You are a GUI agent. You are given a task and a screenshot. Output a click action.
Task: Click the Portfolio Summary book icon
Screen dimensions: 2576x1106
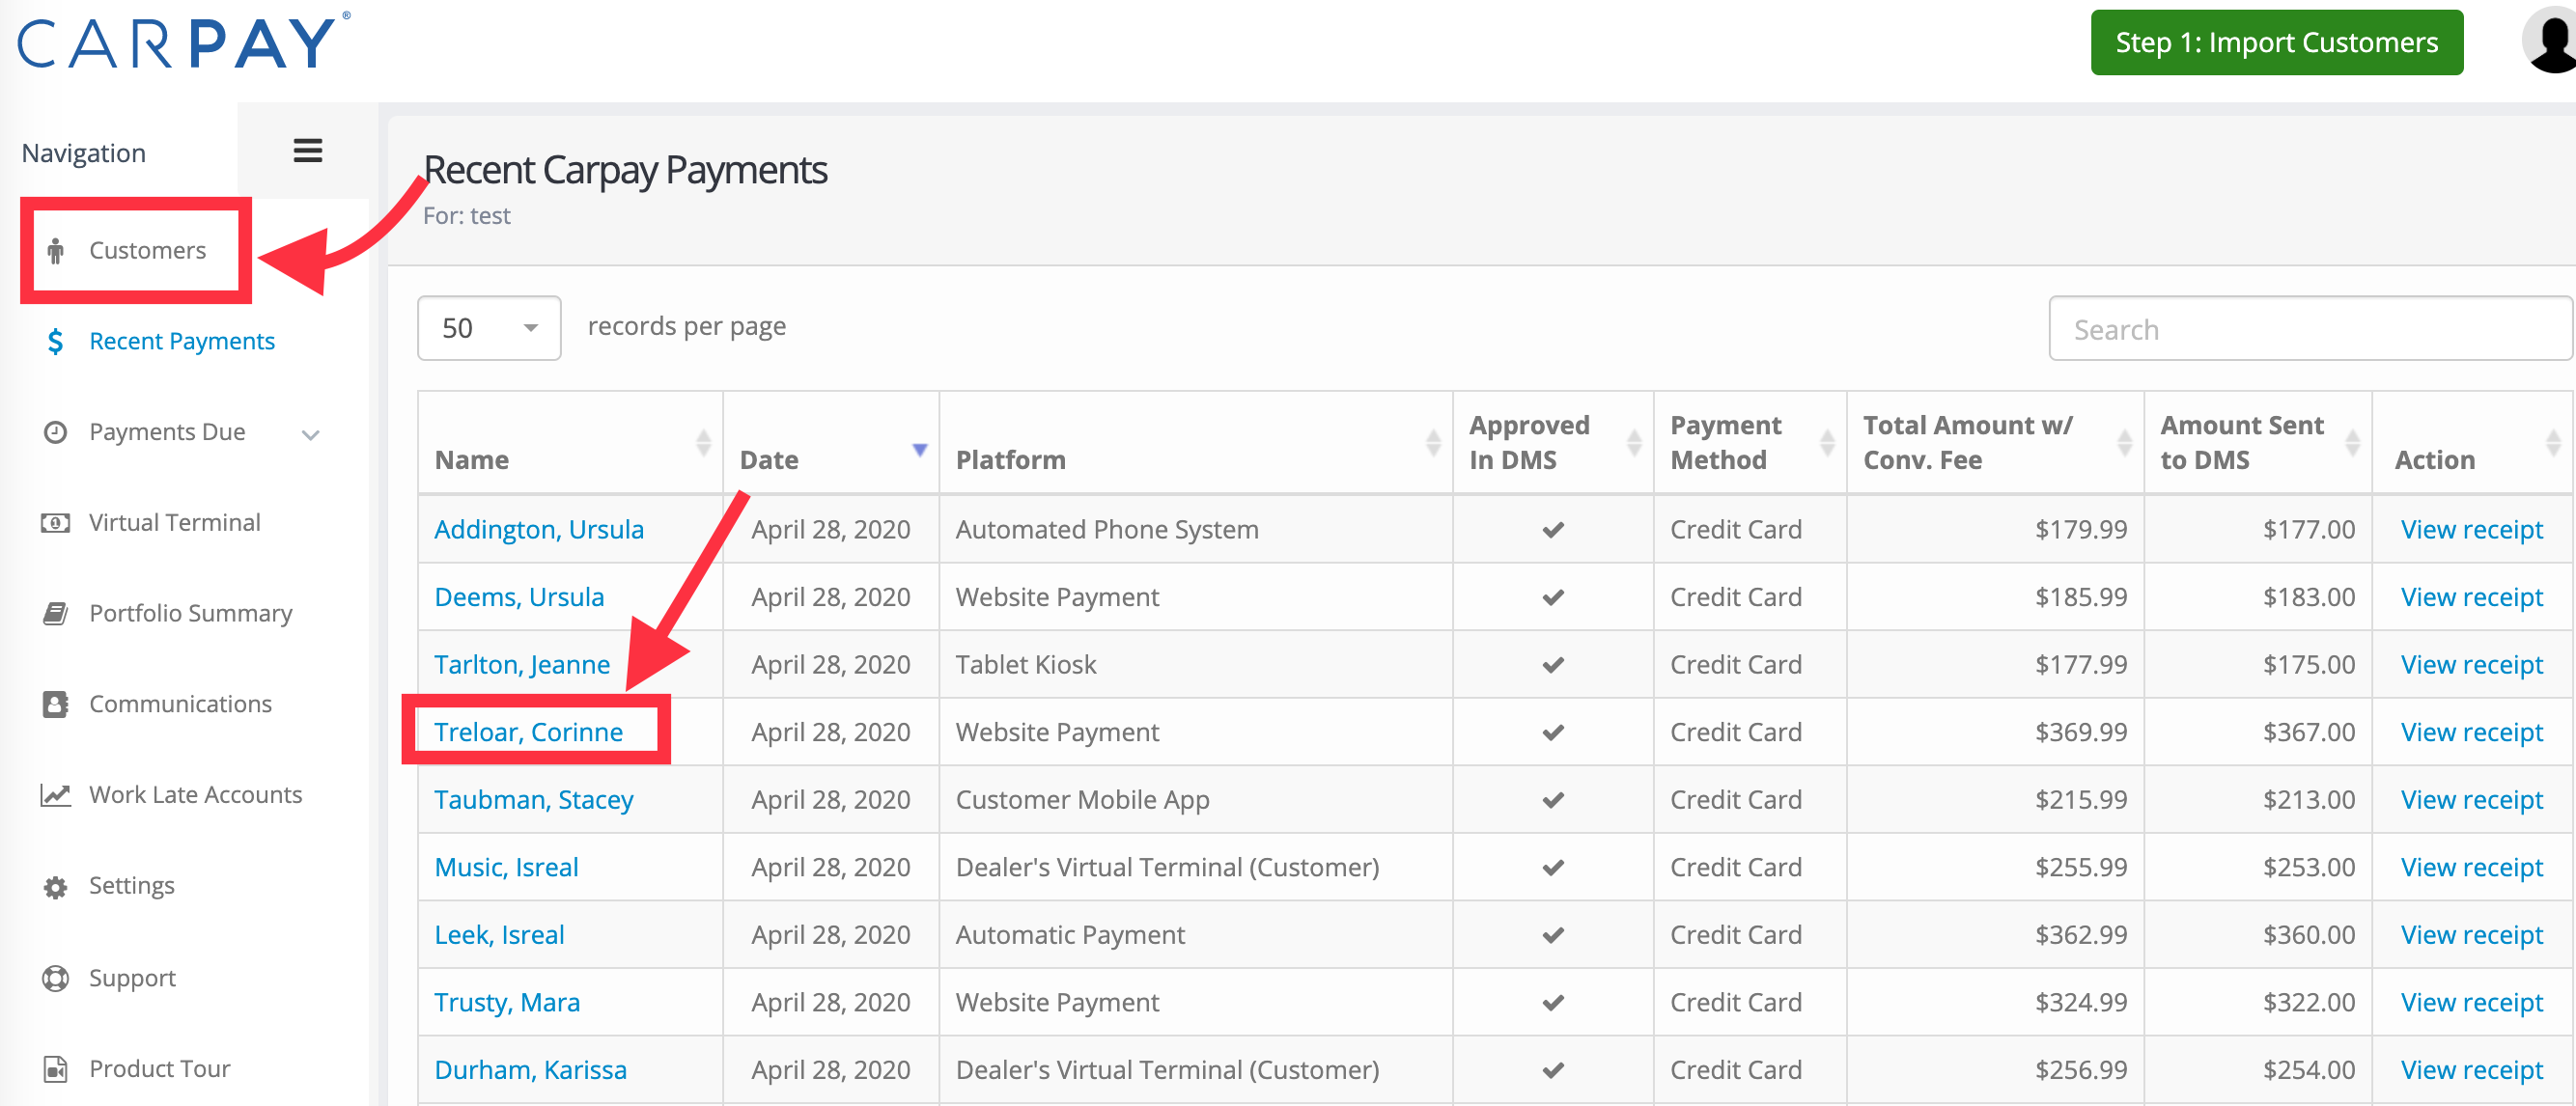[56, 613]
